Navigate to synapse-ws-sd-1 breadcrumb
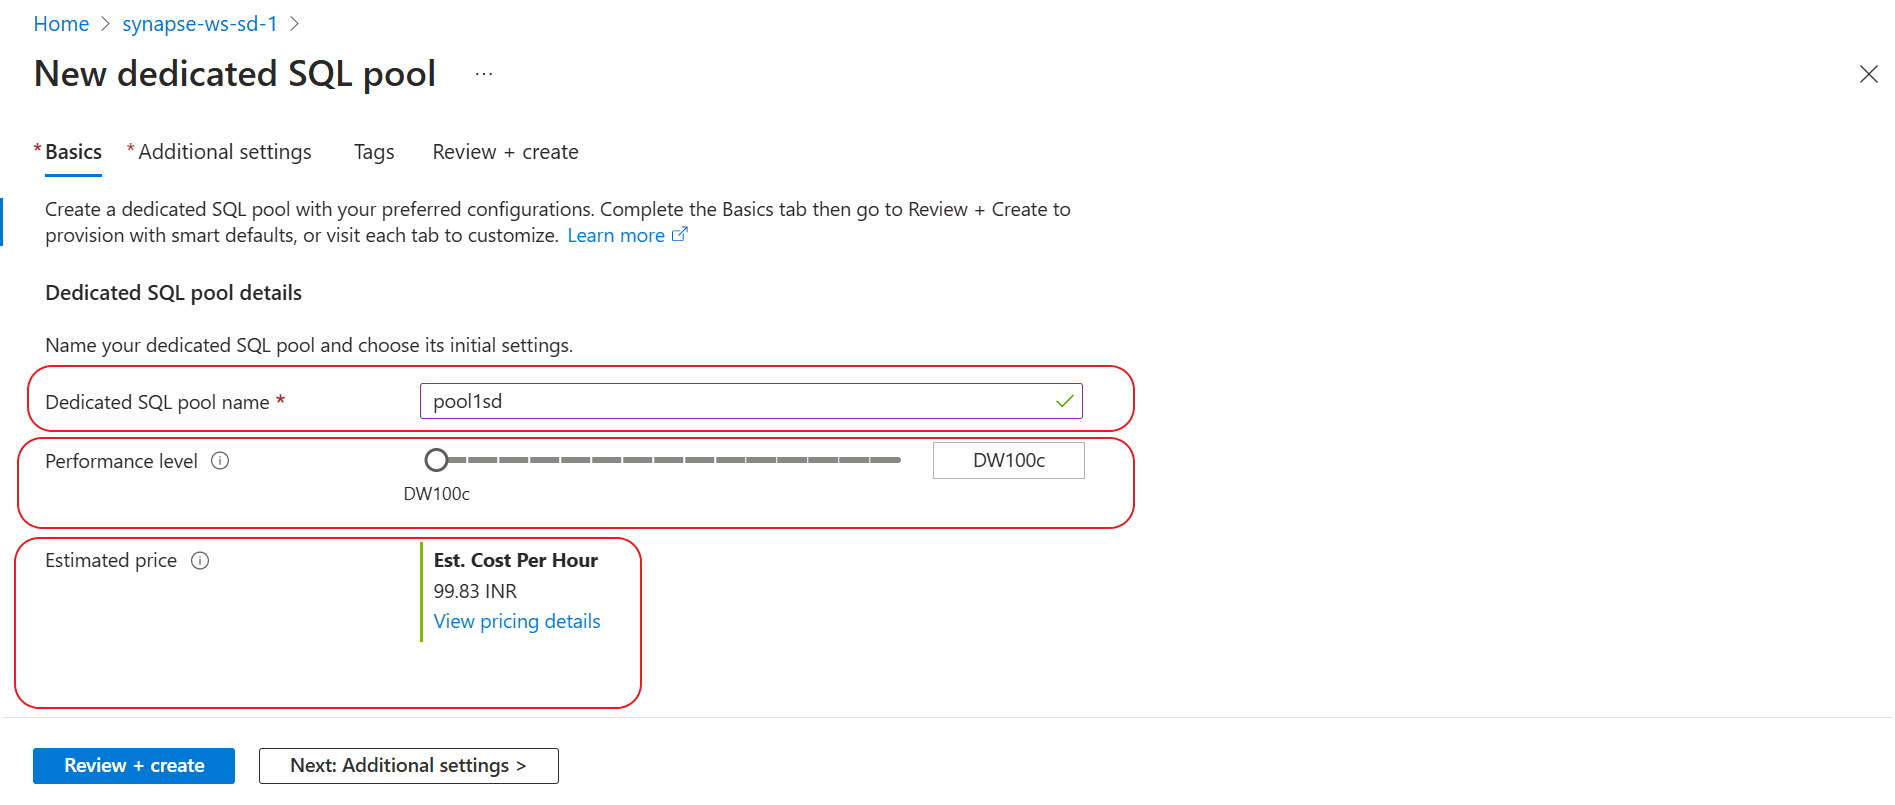1895x805 pixels. point(200,24)
